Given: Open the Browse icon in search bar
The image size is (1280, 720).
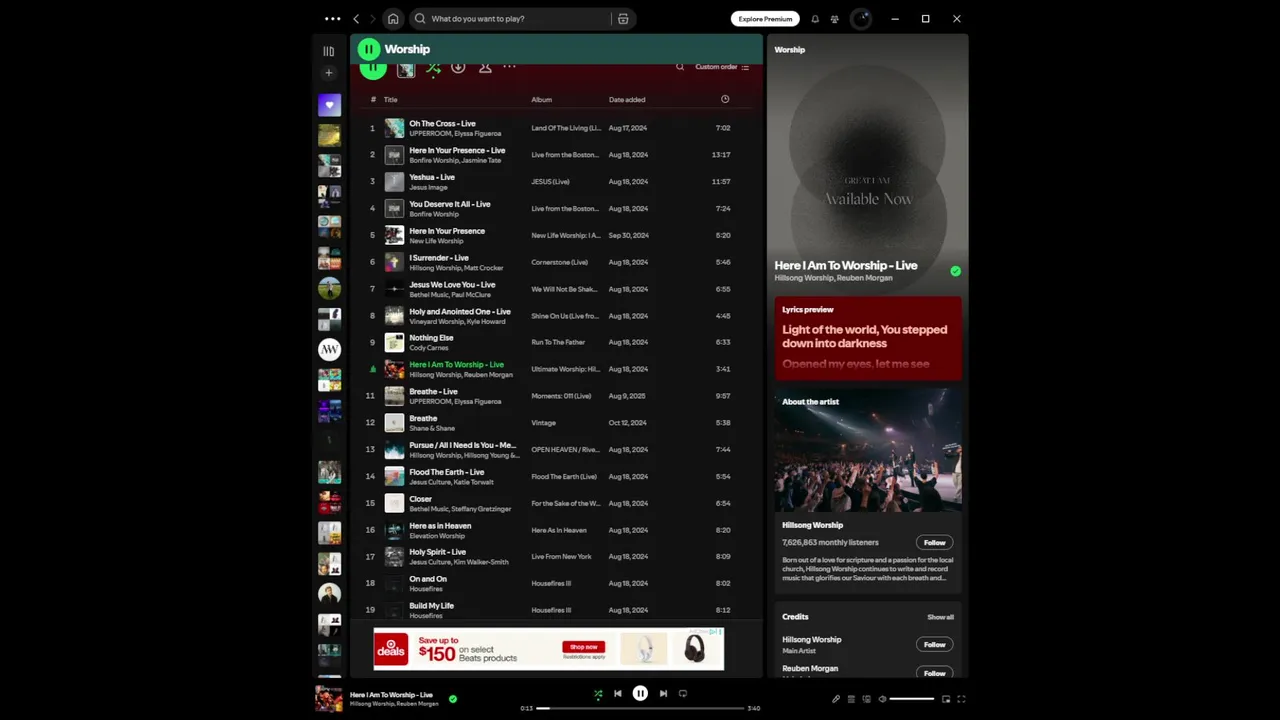Looking at the screenshot, I should click(x=623, y=19).
